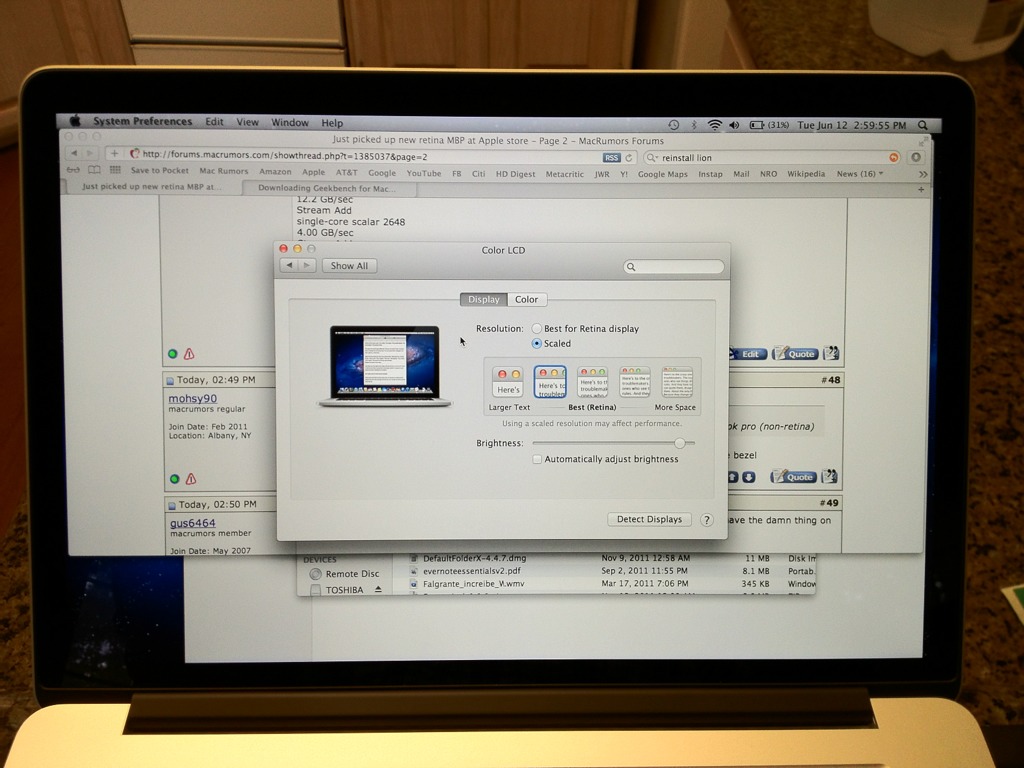
Task: Select 'Best for Retina display' resolution
Action: pyautogui.click(x=536, y=328)
